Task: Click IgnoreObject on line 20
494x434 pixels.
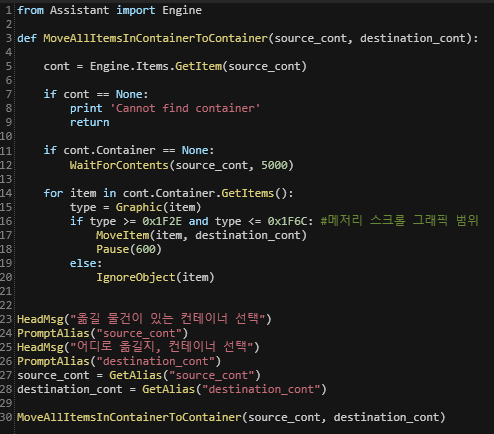Action: (x=136, y=277)
